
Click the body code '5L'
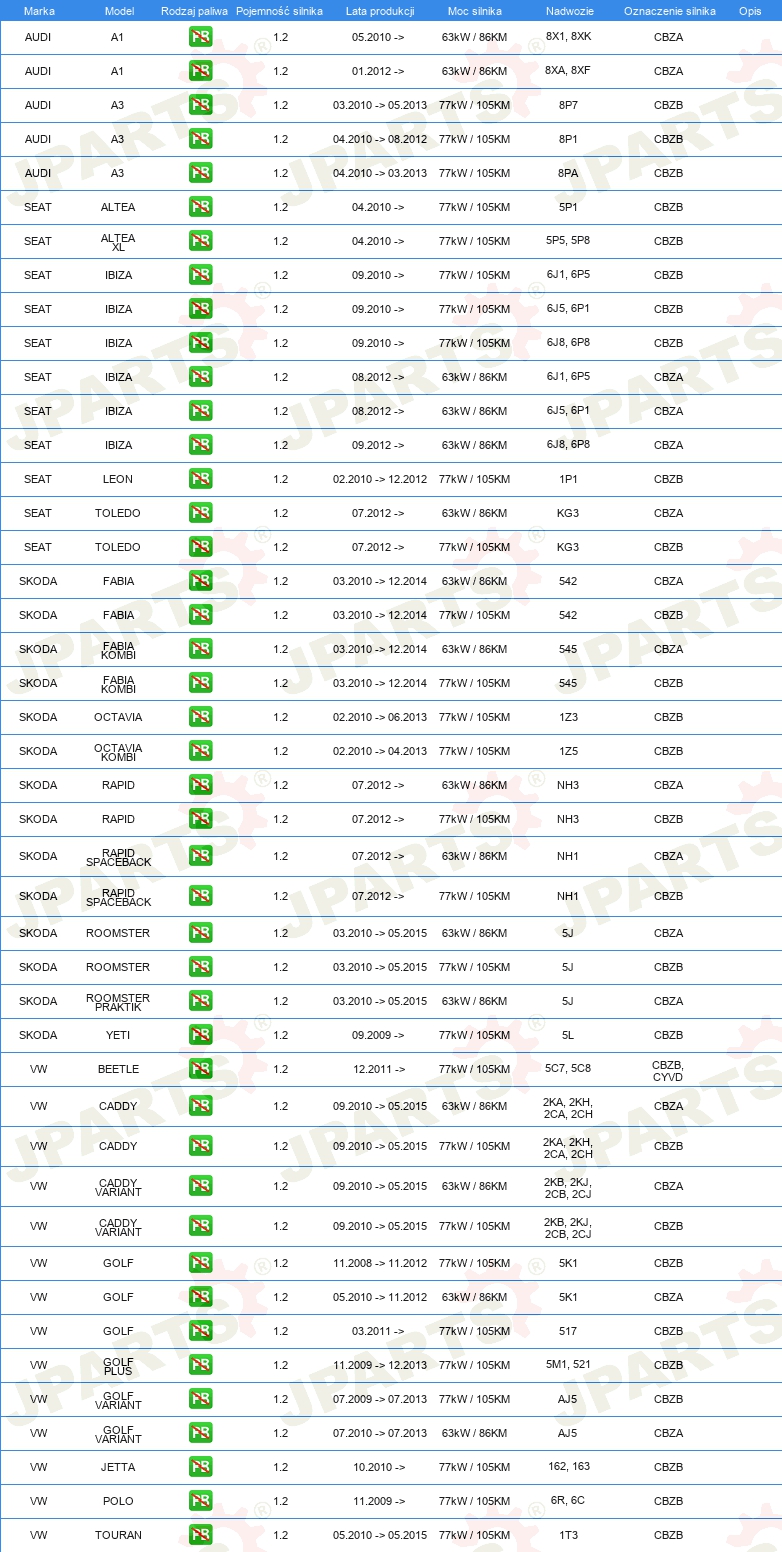(x=568, y=1035)
